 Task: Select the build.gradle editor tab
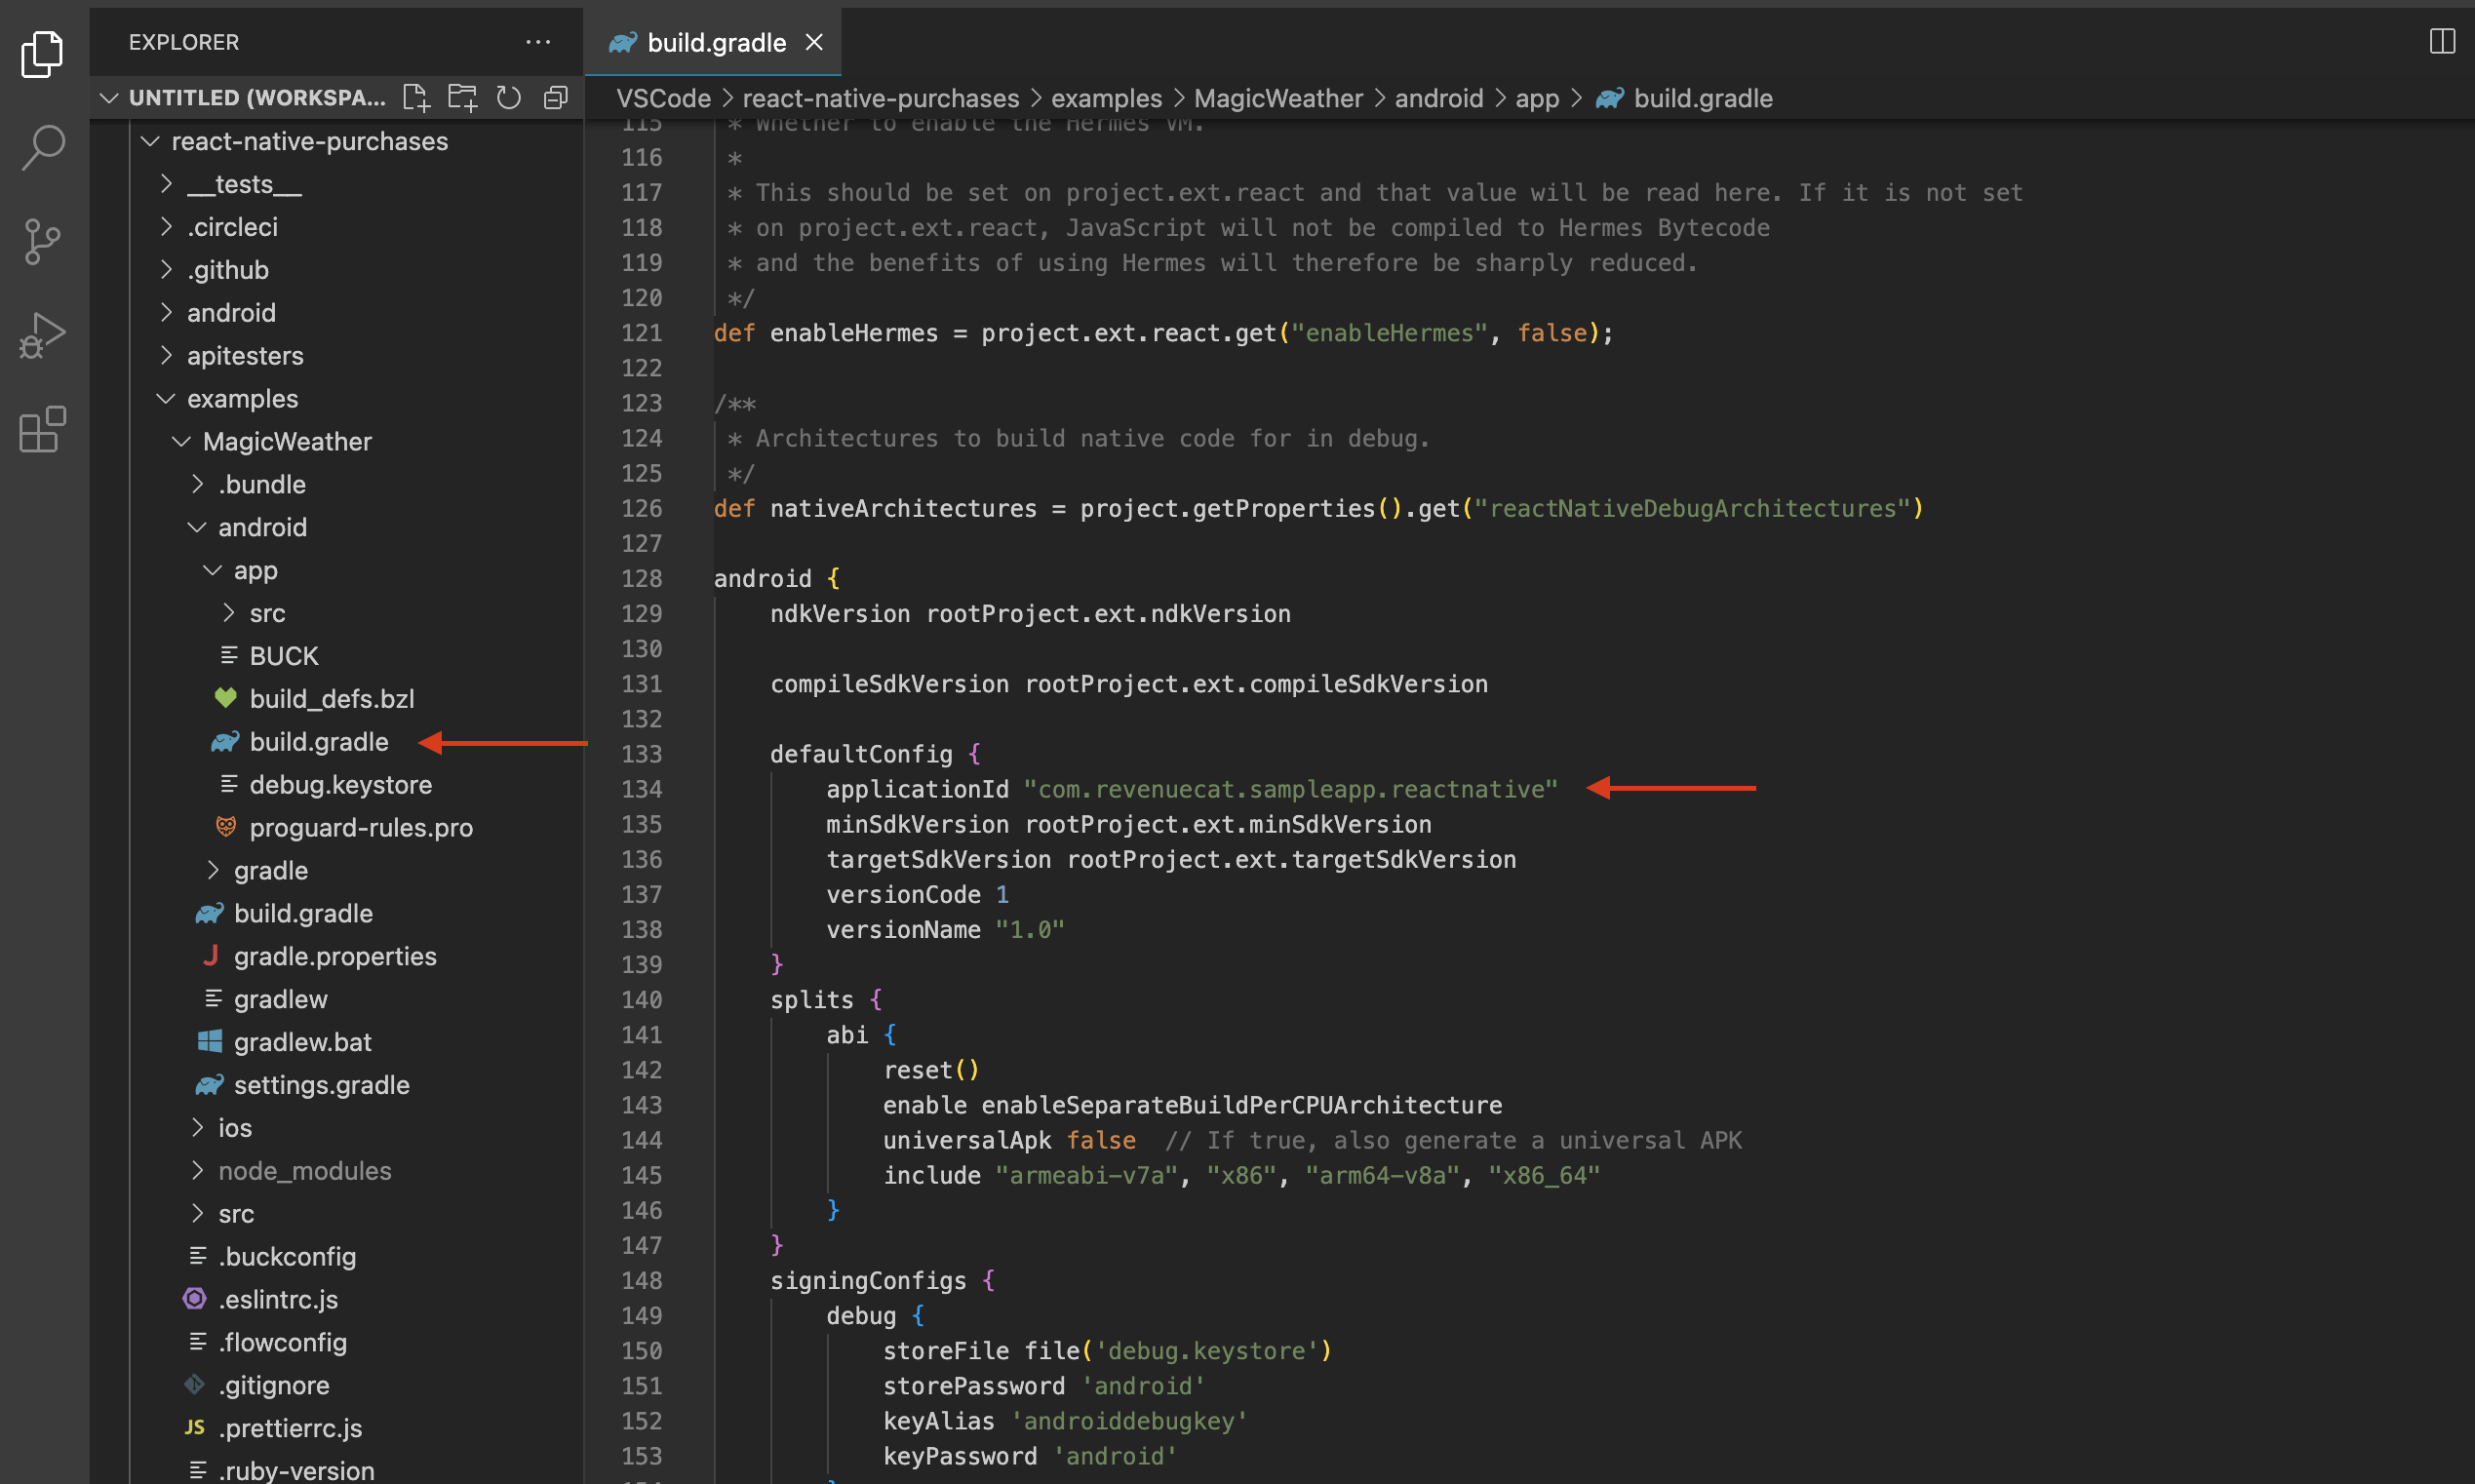point(715,42)
